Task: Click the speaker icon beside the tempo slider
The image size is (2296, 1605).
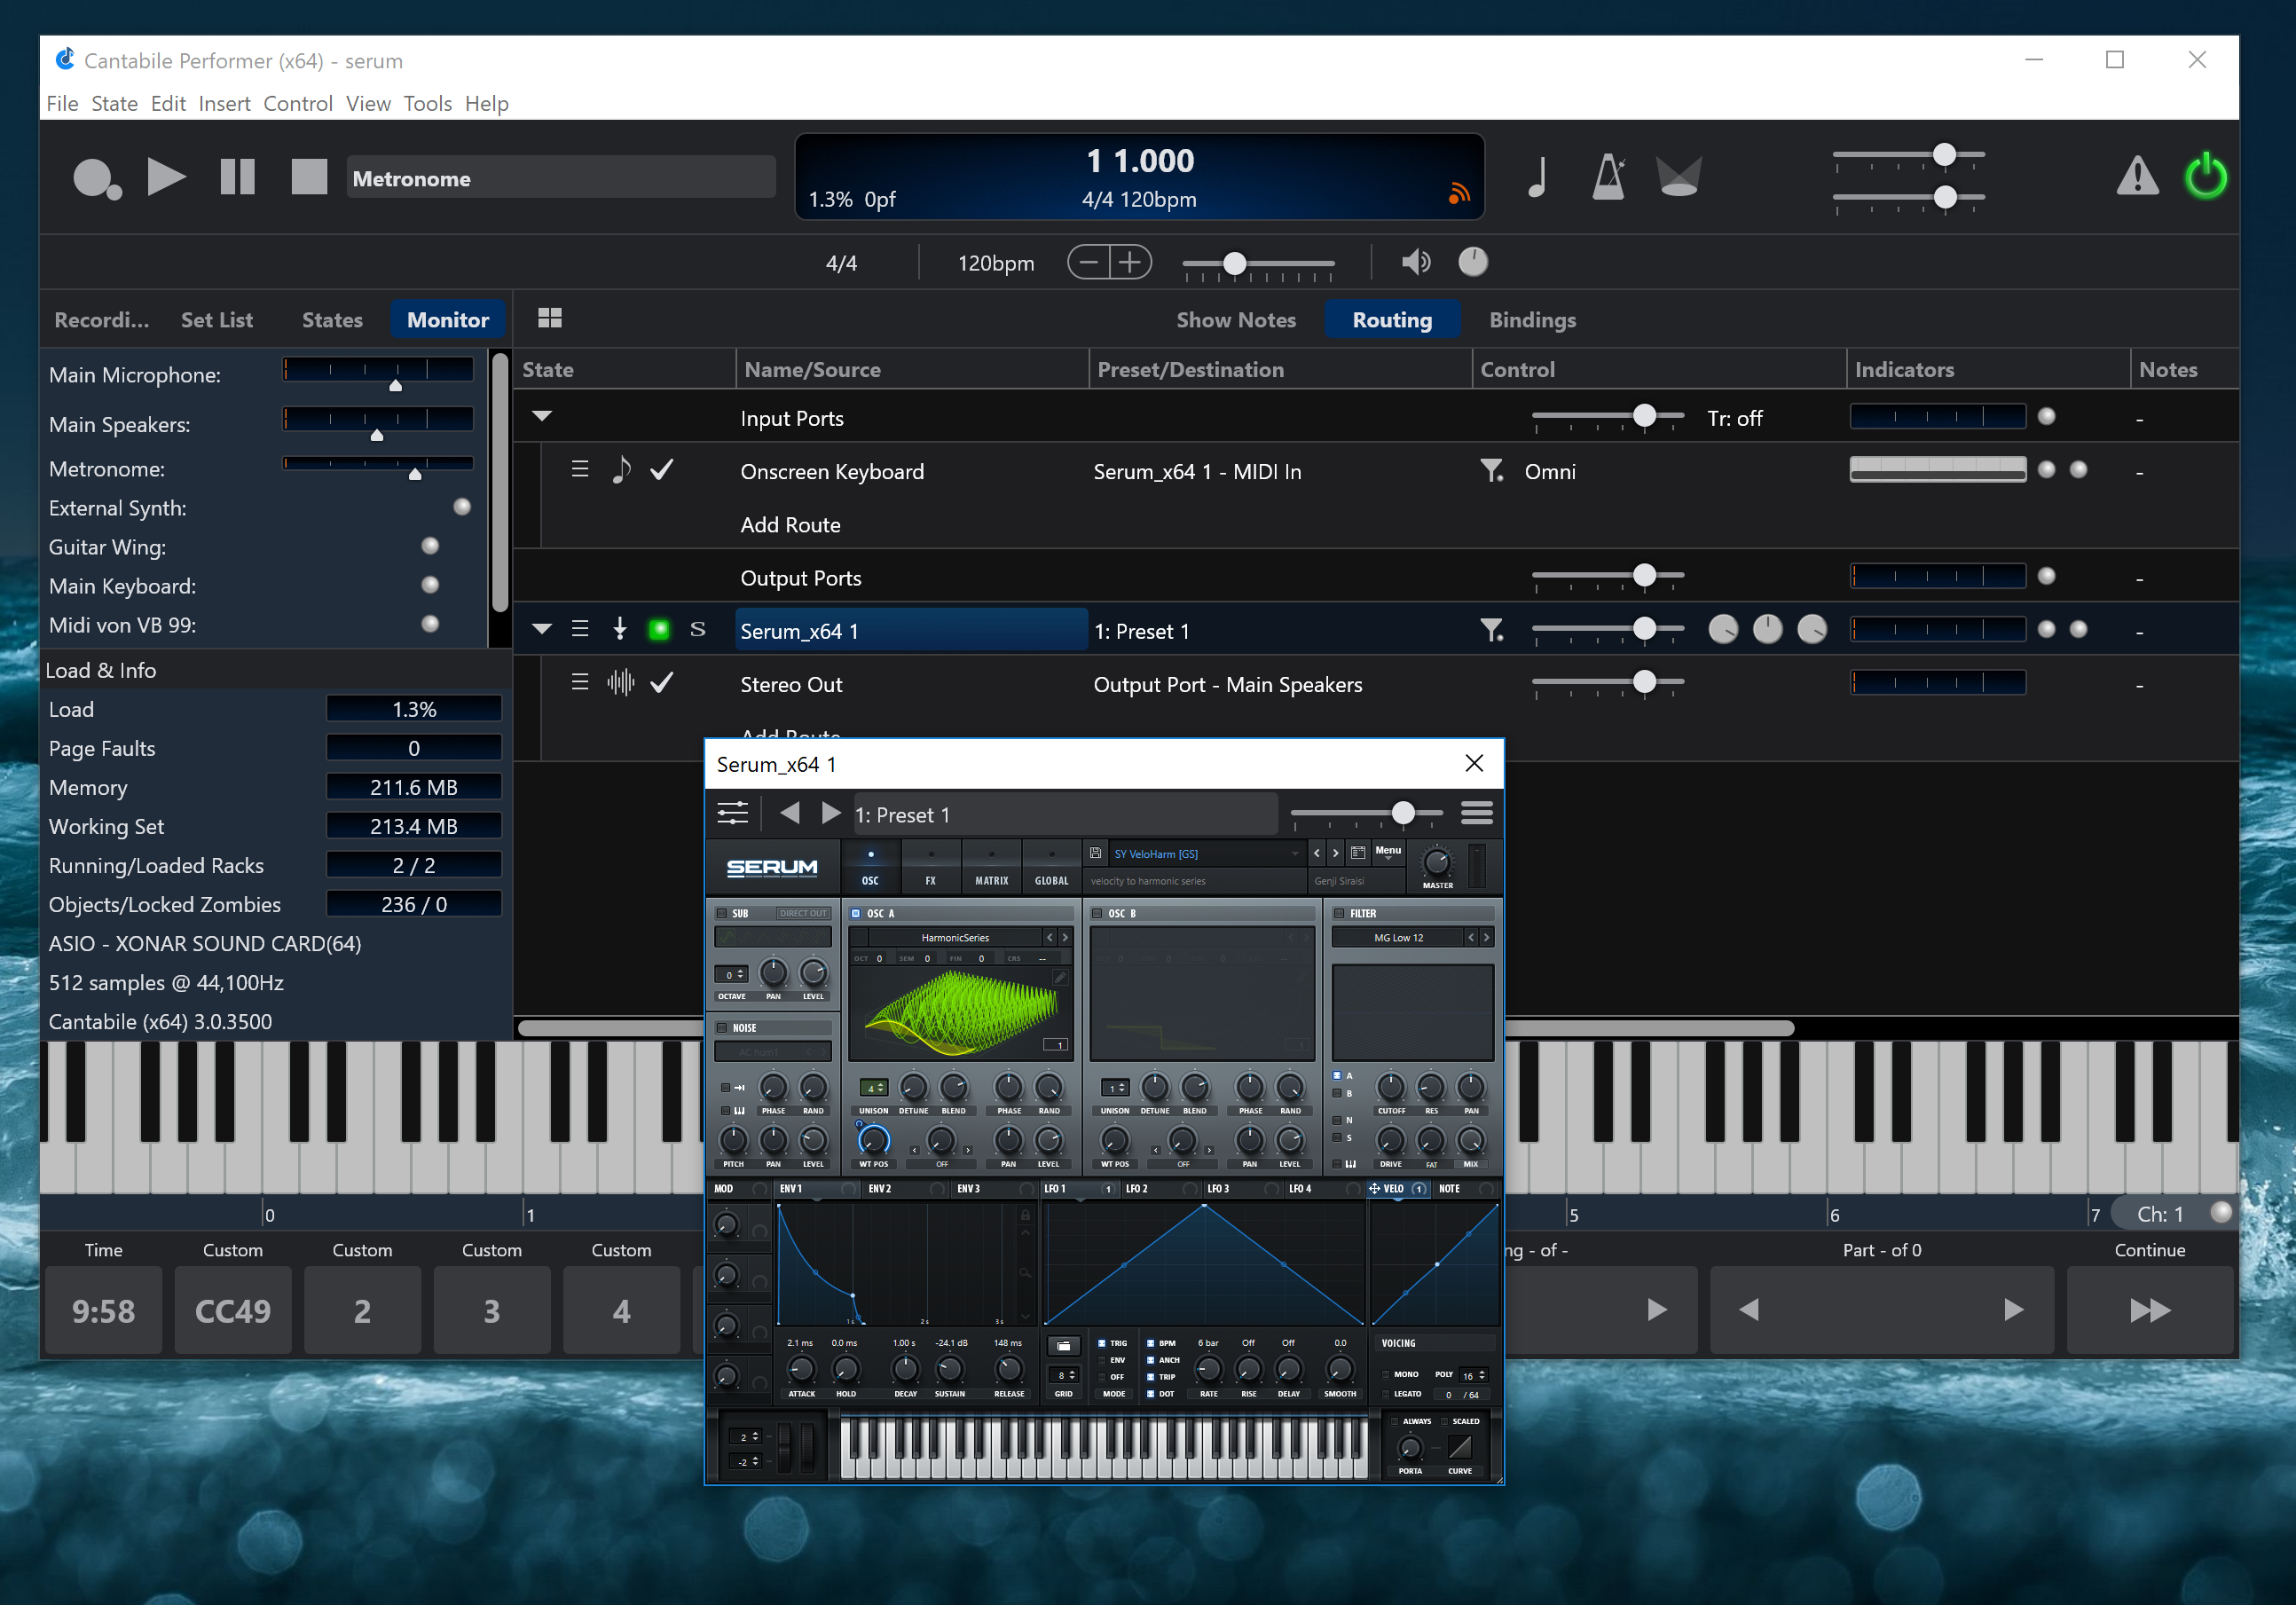Action: [x=1416, y=262]
